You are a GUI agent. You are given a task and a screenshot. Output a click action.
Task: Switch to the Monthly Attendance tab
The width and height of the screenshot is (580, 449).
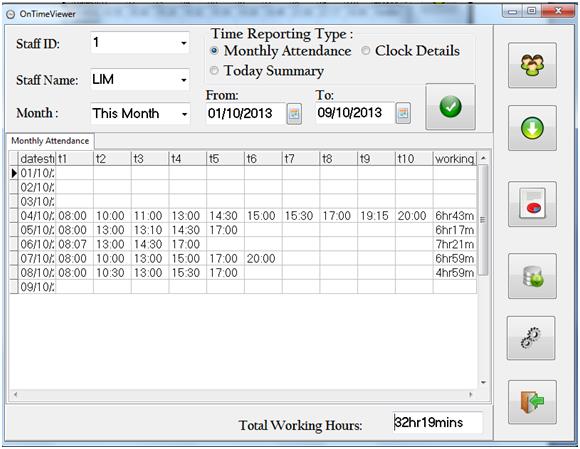point(50,141)
